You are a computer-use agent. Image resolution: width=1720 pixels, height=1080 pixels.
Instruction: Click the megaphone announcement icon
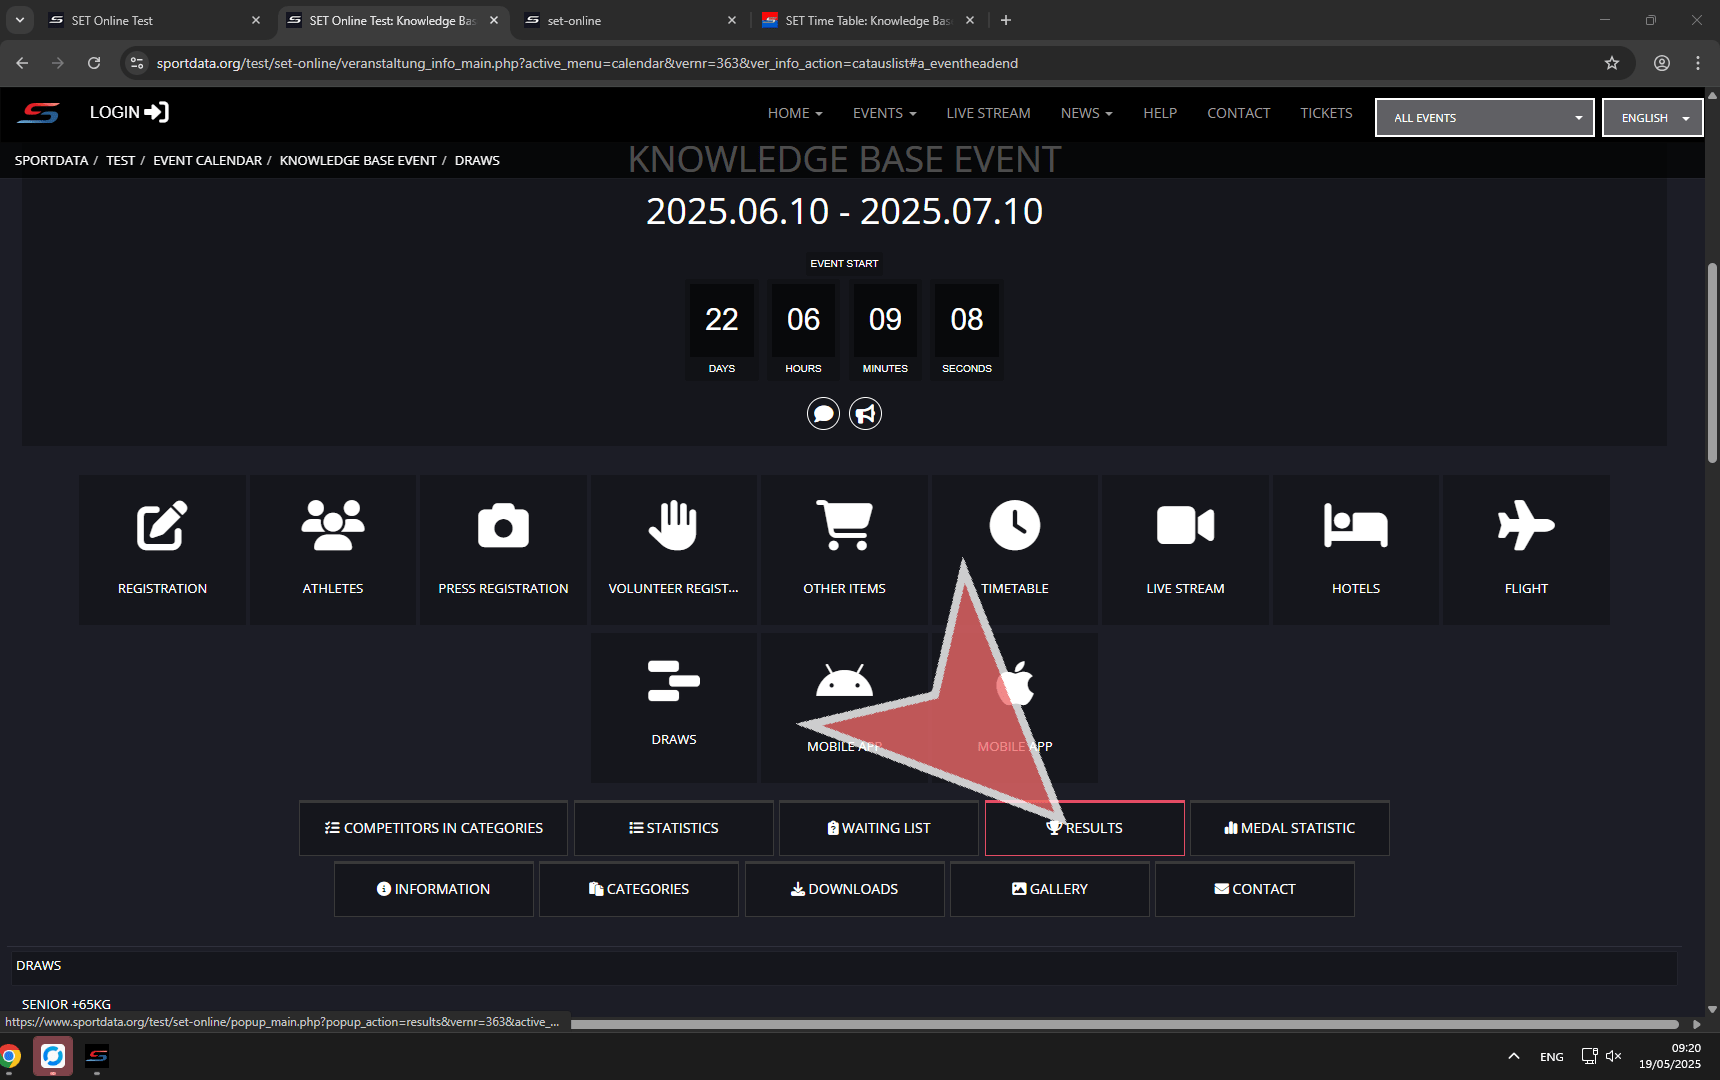pos(866,414)
